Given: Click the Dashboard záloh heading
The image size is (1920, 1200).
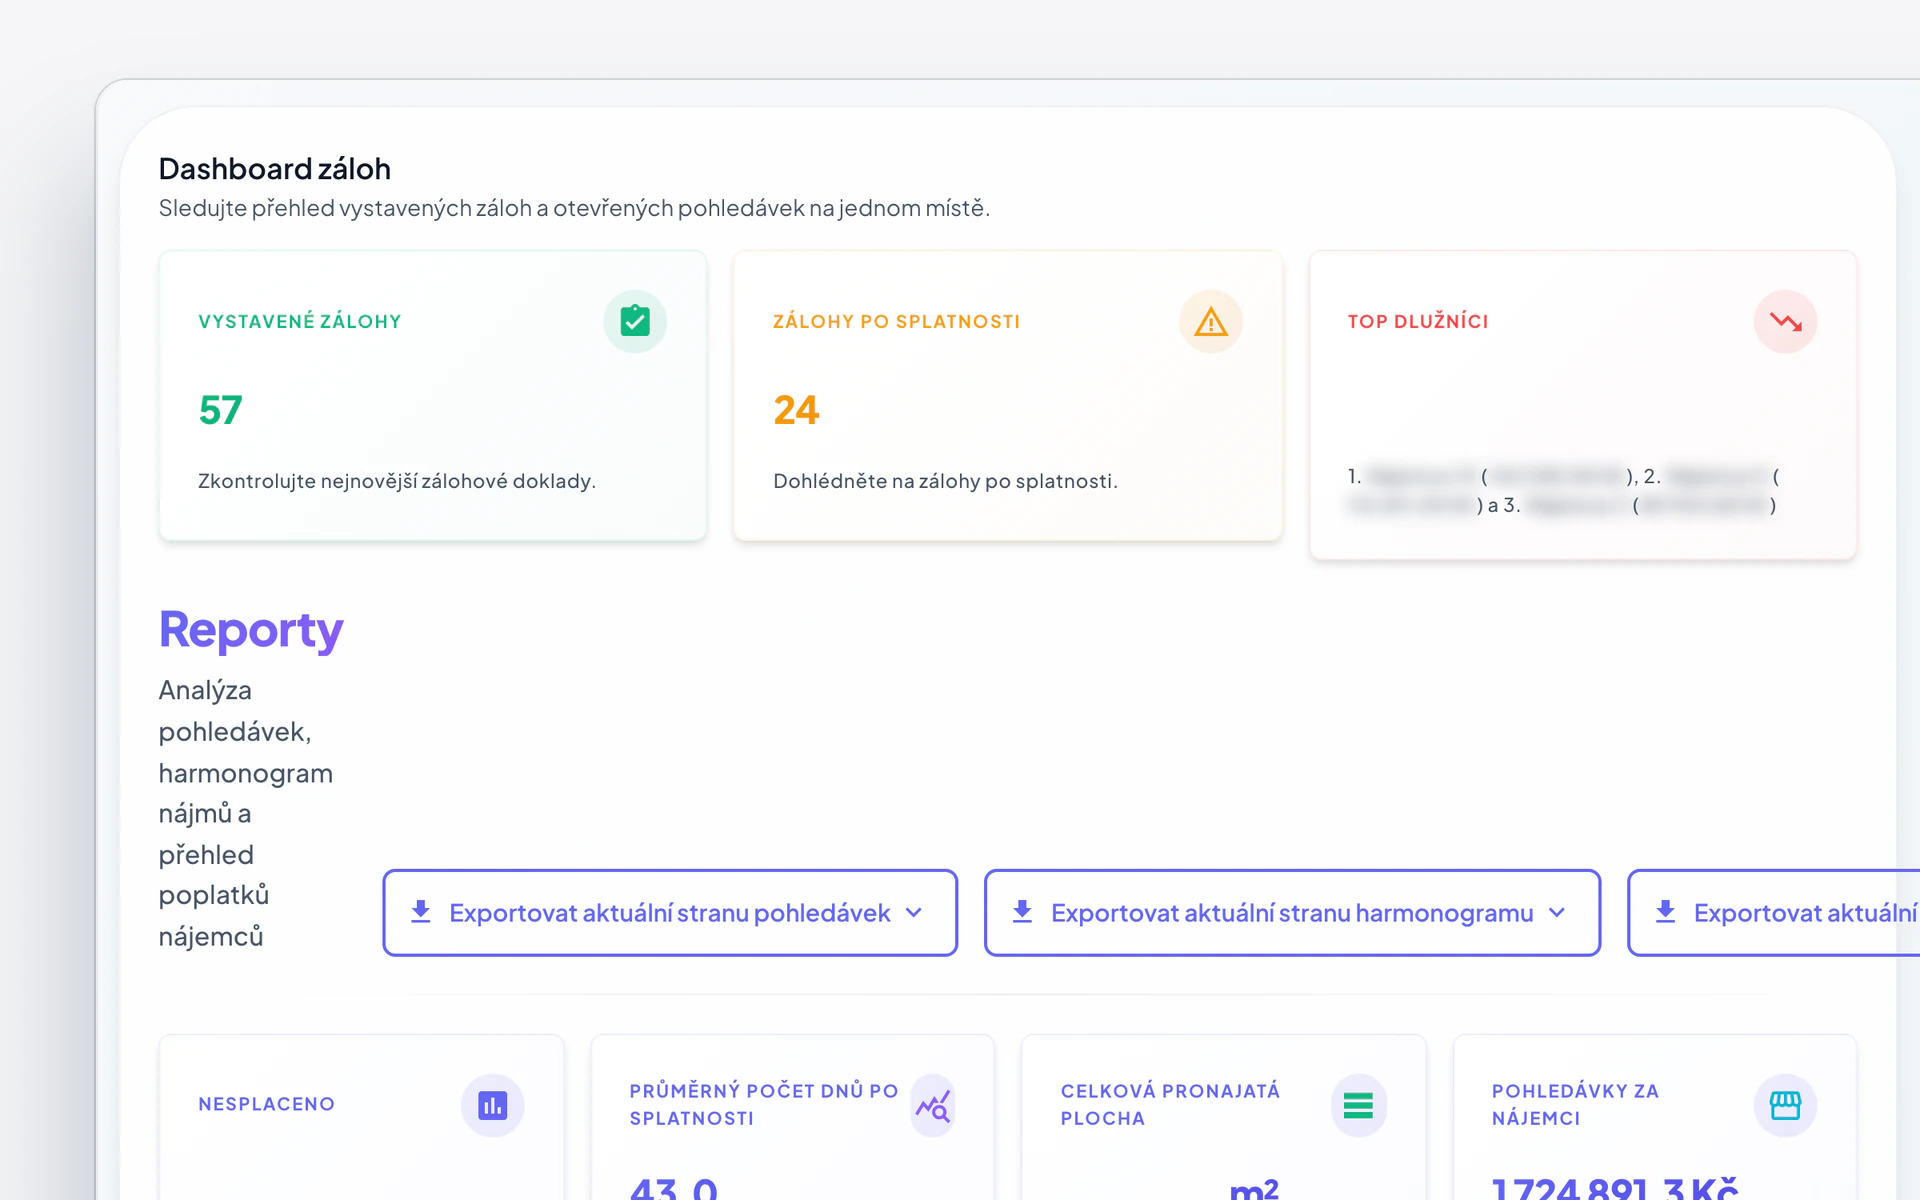Looking at the screenshot, I should (x=275, y=169).
